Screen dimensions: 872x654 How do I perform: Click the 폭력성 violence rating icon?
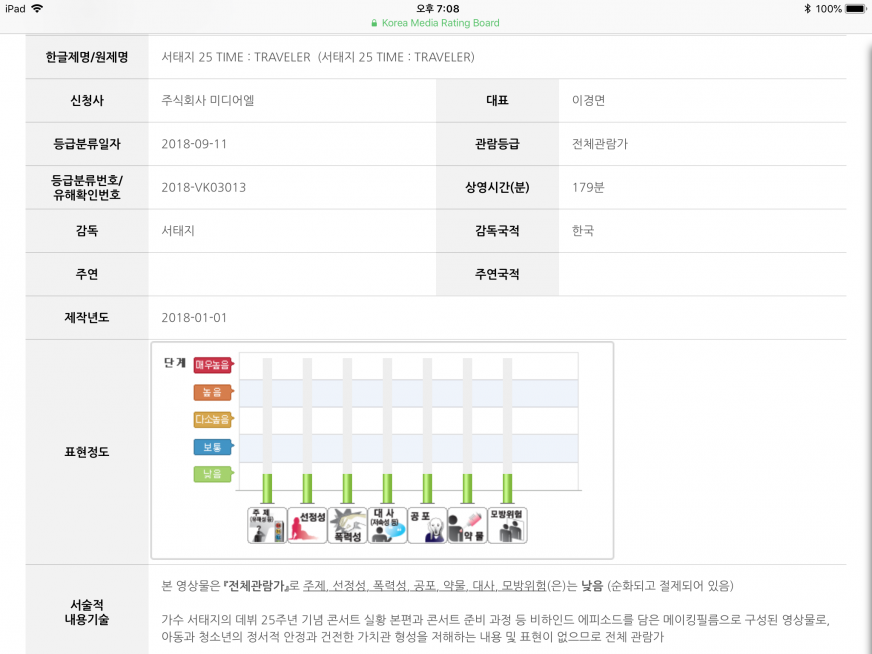347,525
